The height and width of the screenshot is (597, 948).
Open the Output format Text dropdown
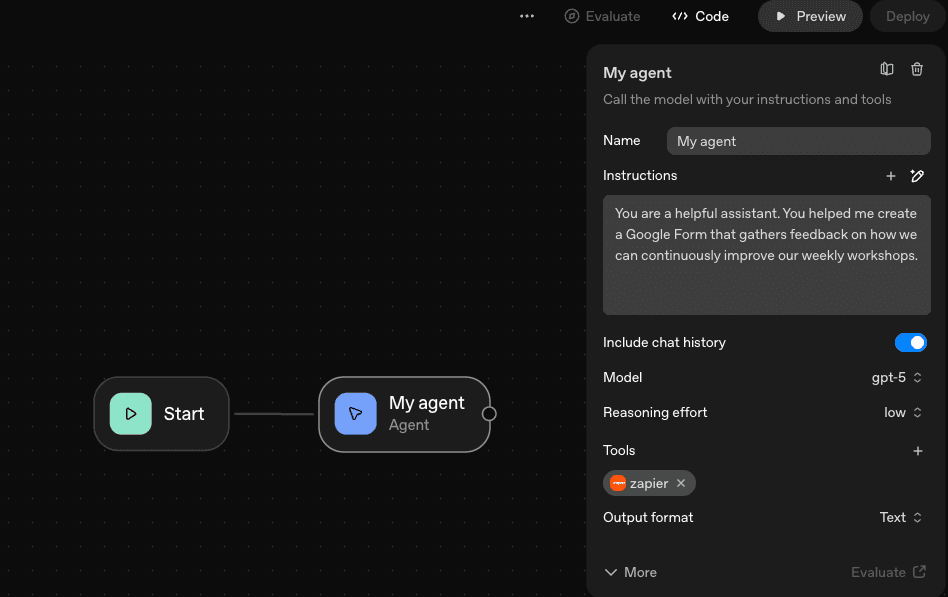pos(899,517)
